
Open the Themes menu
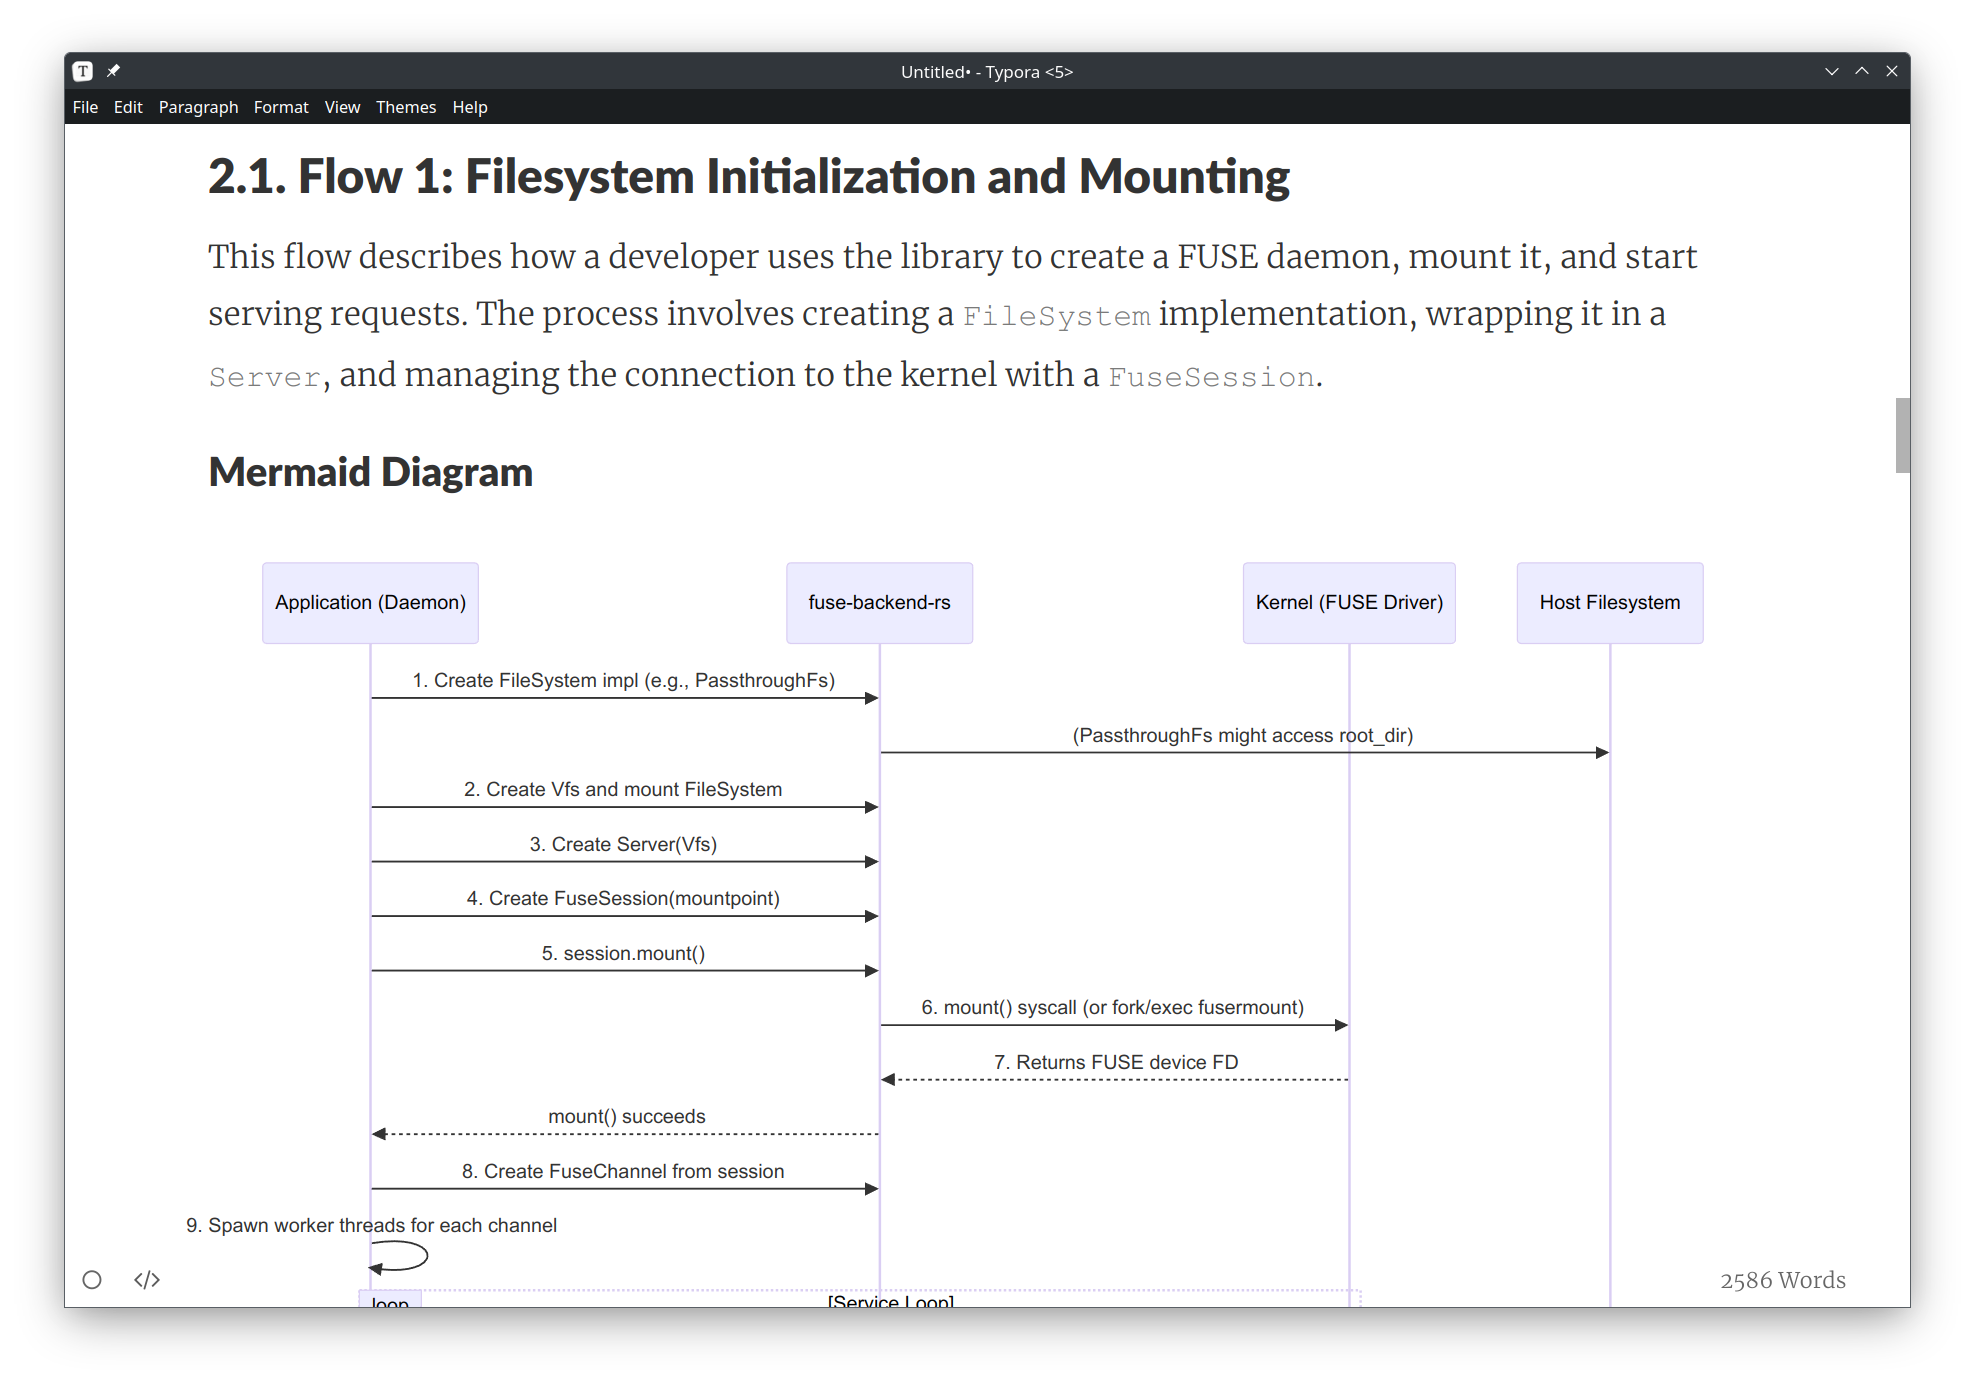[x=406, y=107]
